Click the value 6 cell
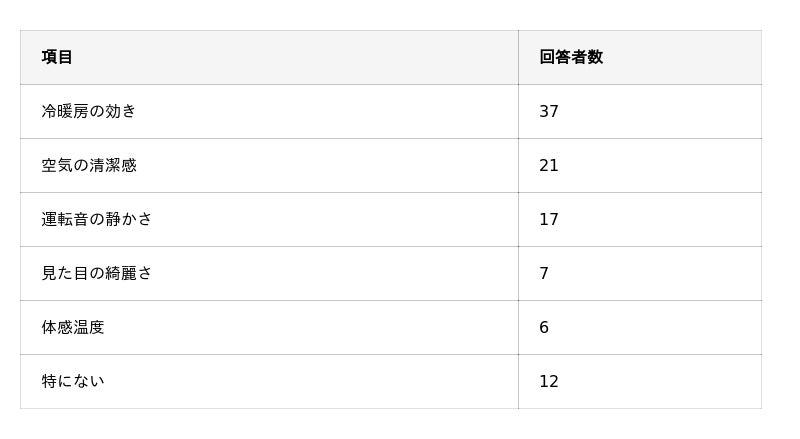 tap(544, 327)
